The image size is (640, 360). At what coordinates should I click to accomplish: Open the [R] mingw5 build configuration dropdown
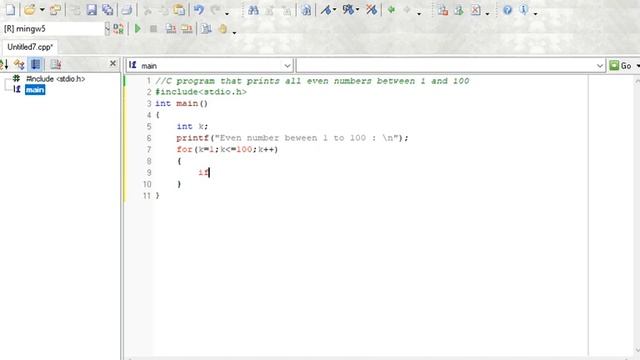107,29
